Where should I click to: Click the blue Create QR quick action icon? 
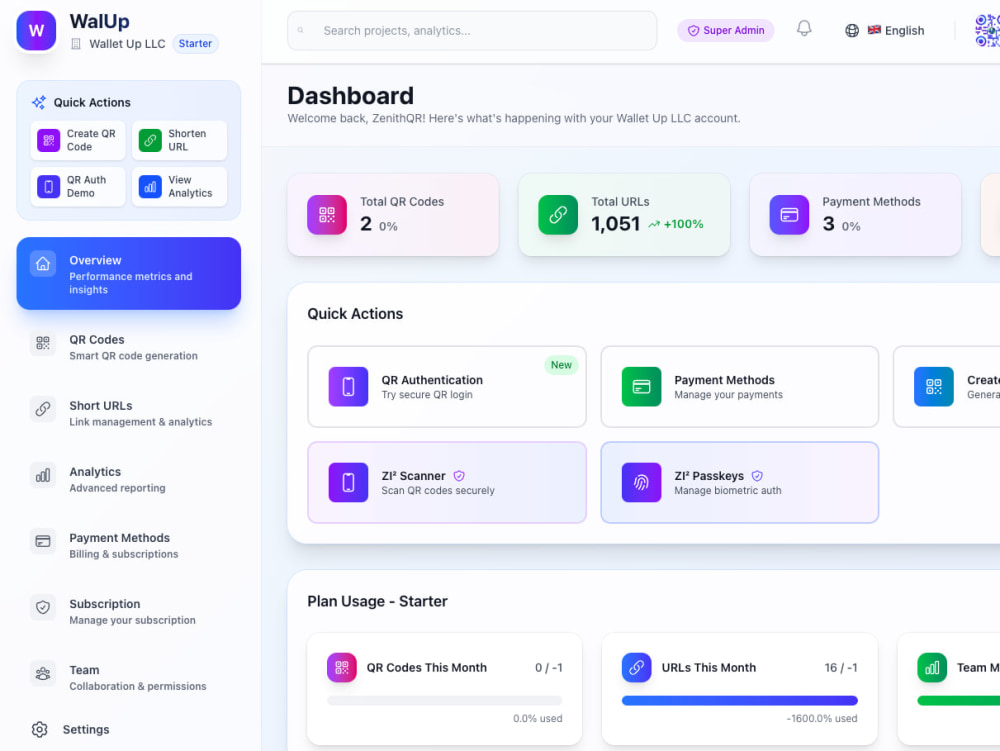pos(934,386)
